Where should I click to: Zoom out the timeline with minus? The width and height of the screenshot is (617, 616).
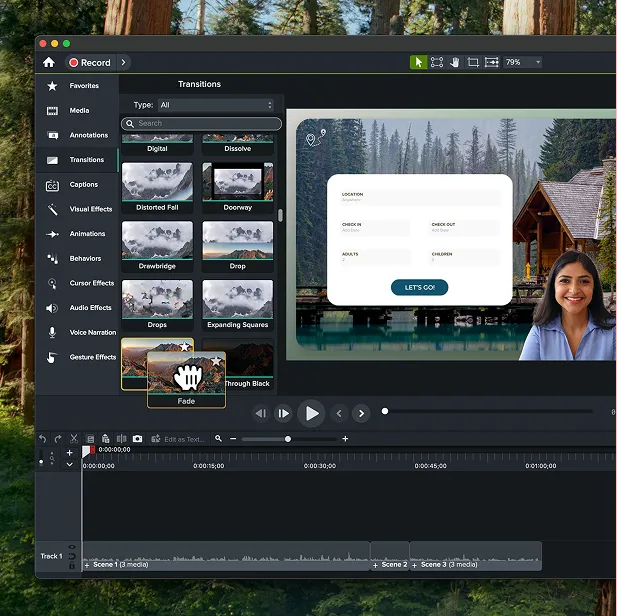[233, 439]
